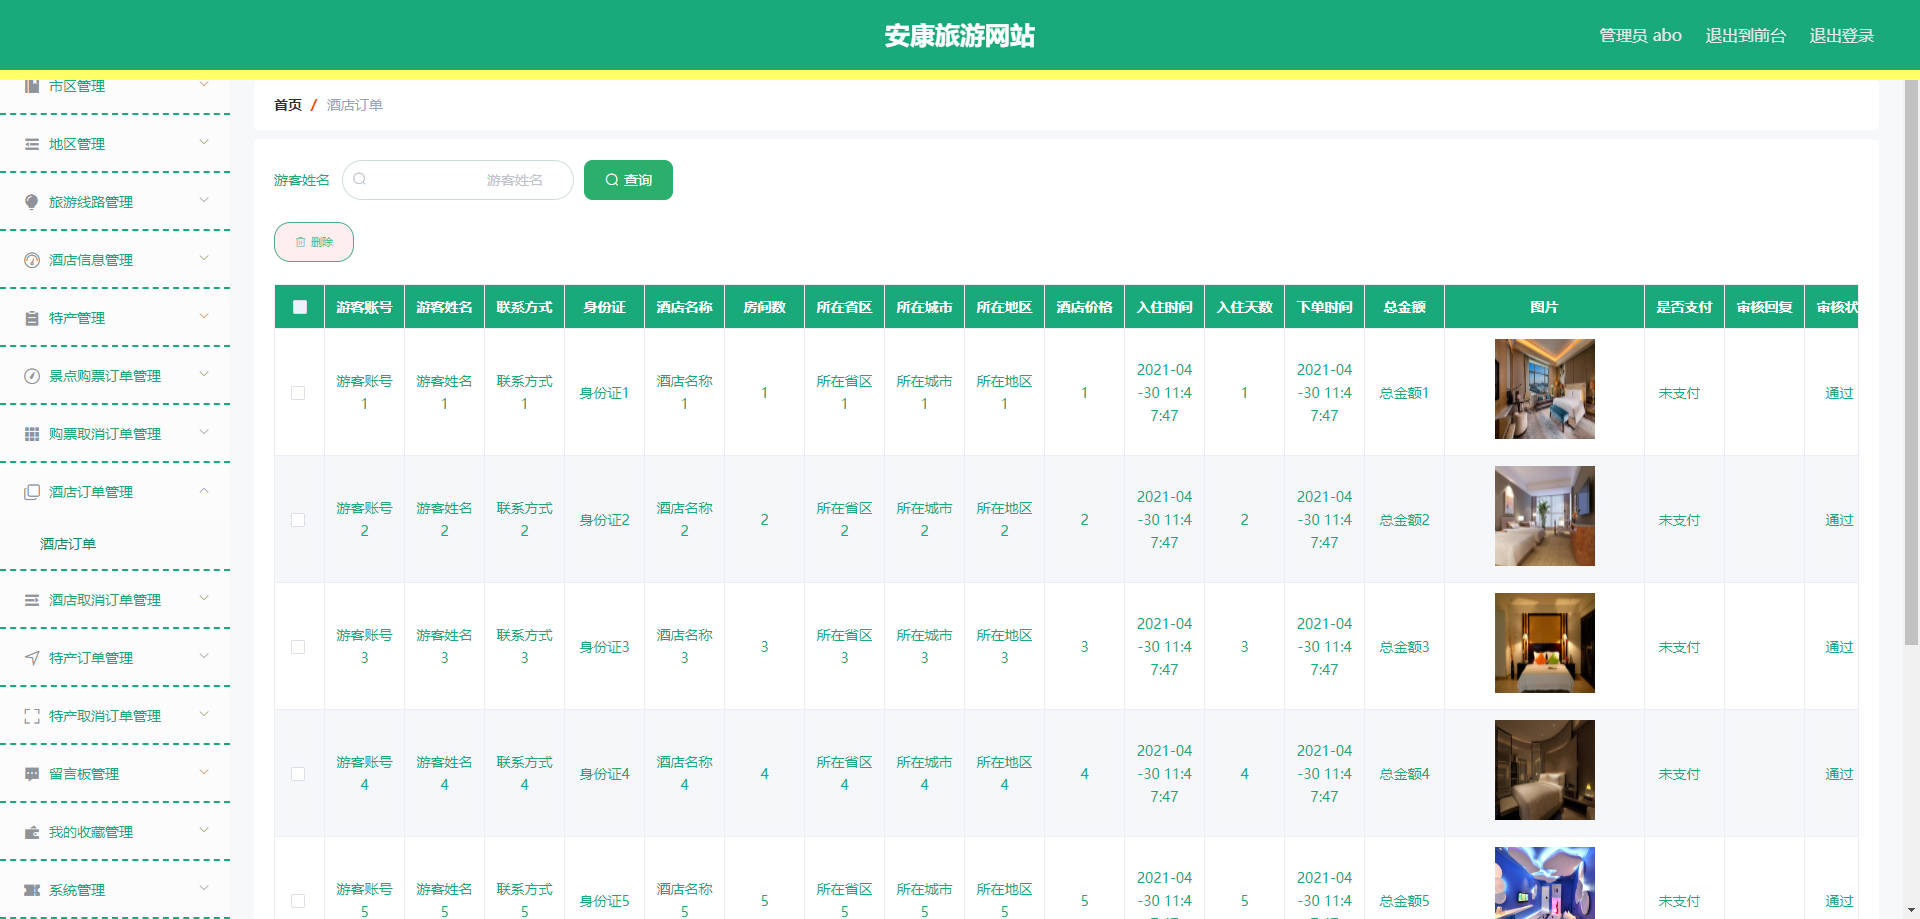Viewport: 1920px width, 919px height.
Task: Open the hotel image in row 1
Action: click(x=1544, y=389)
